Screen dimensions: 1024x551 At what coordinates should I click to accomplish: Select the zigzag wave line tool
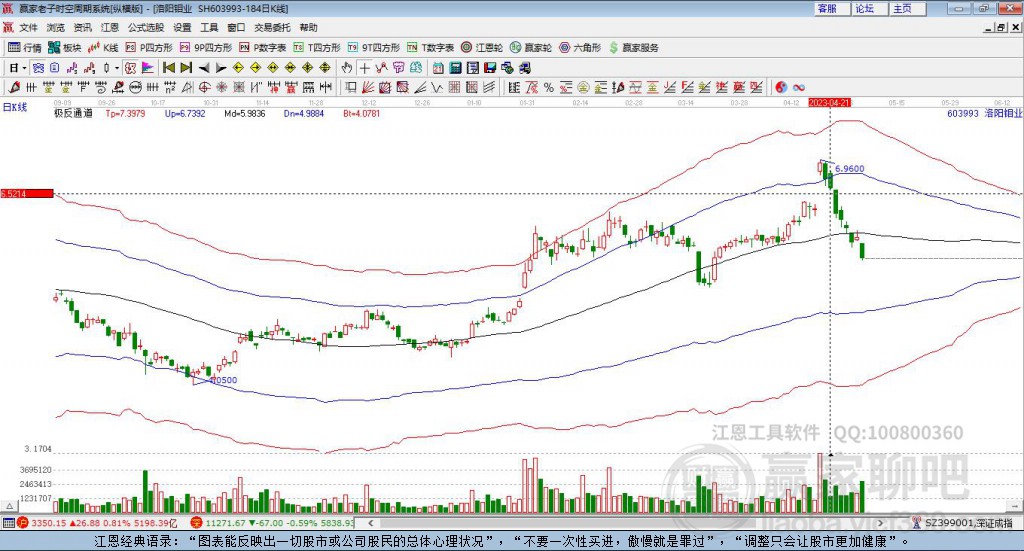(437, 87)
